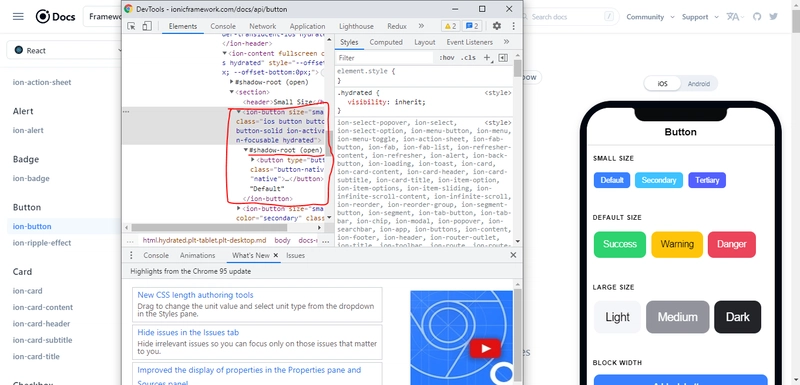Collapse the section node

[x=233, y=92]
